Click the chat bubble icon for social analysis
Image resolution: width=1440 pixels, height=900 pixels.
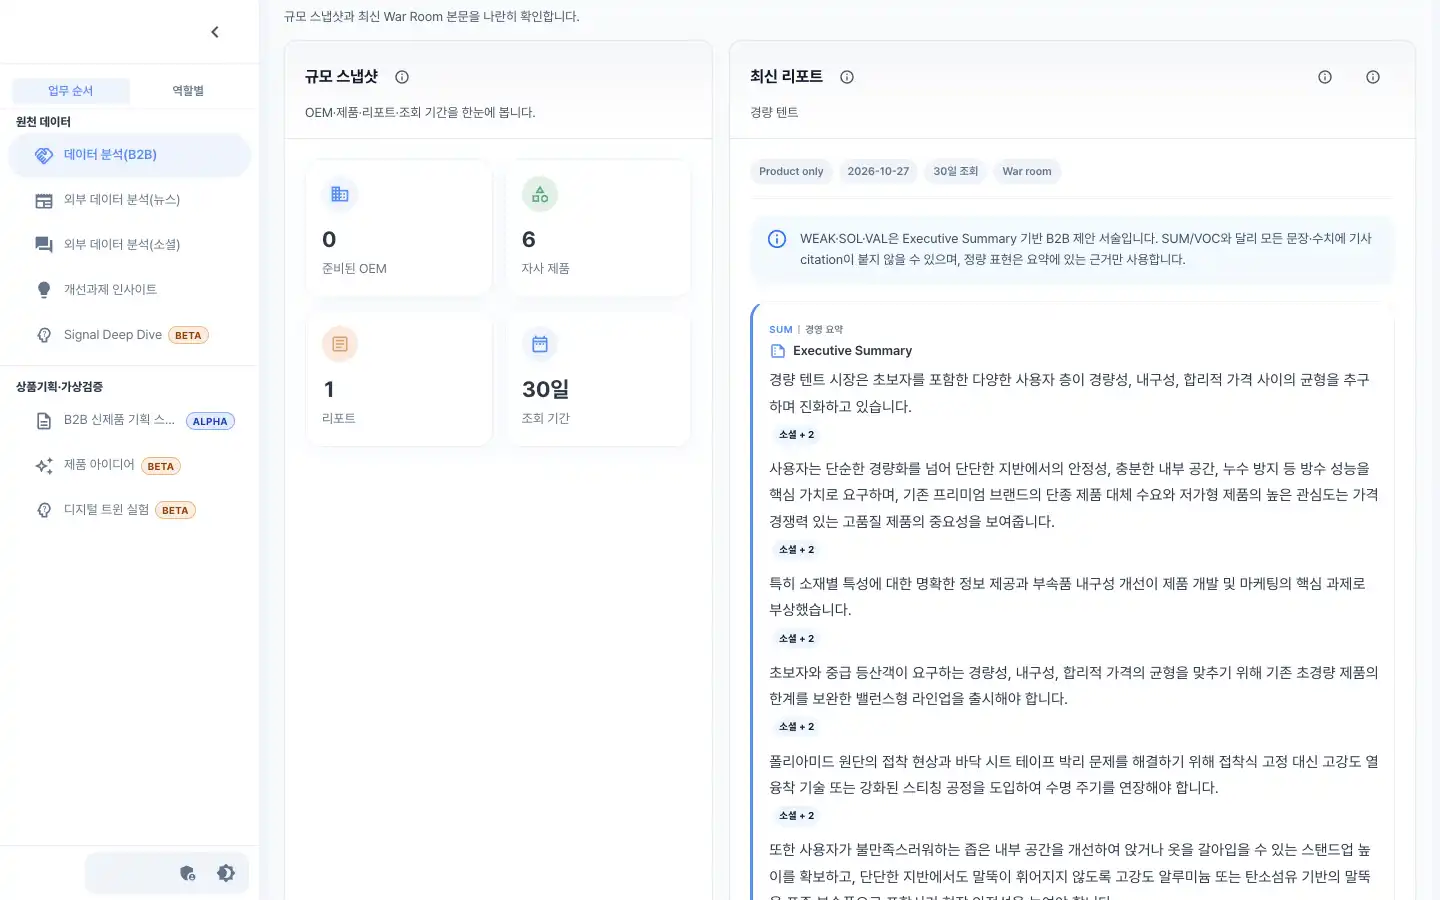[44, 245]
